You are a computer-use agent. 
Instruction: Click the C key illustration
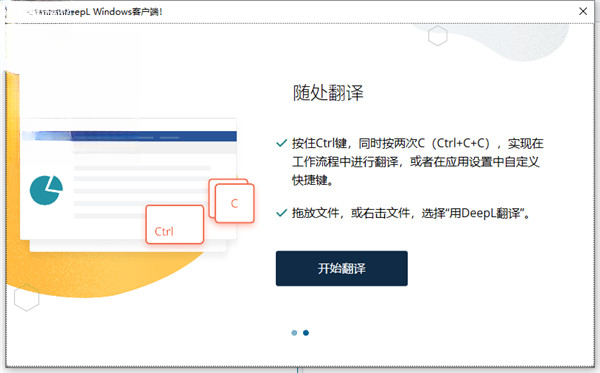click(235, 203)
